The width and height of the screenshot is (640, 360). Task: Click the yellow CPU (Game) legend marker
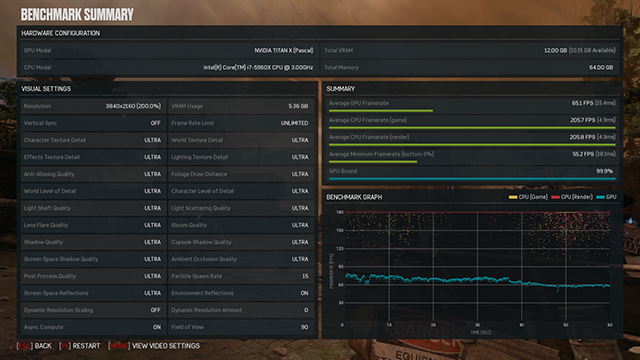(513, 197)
